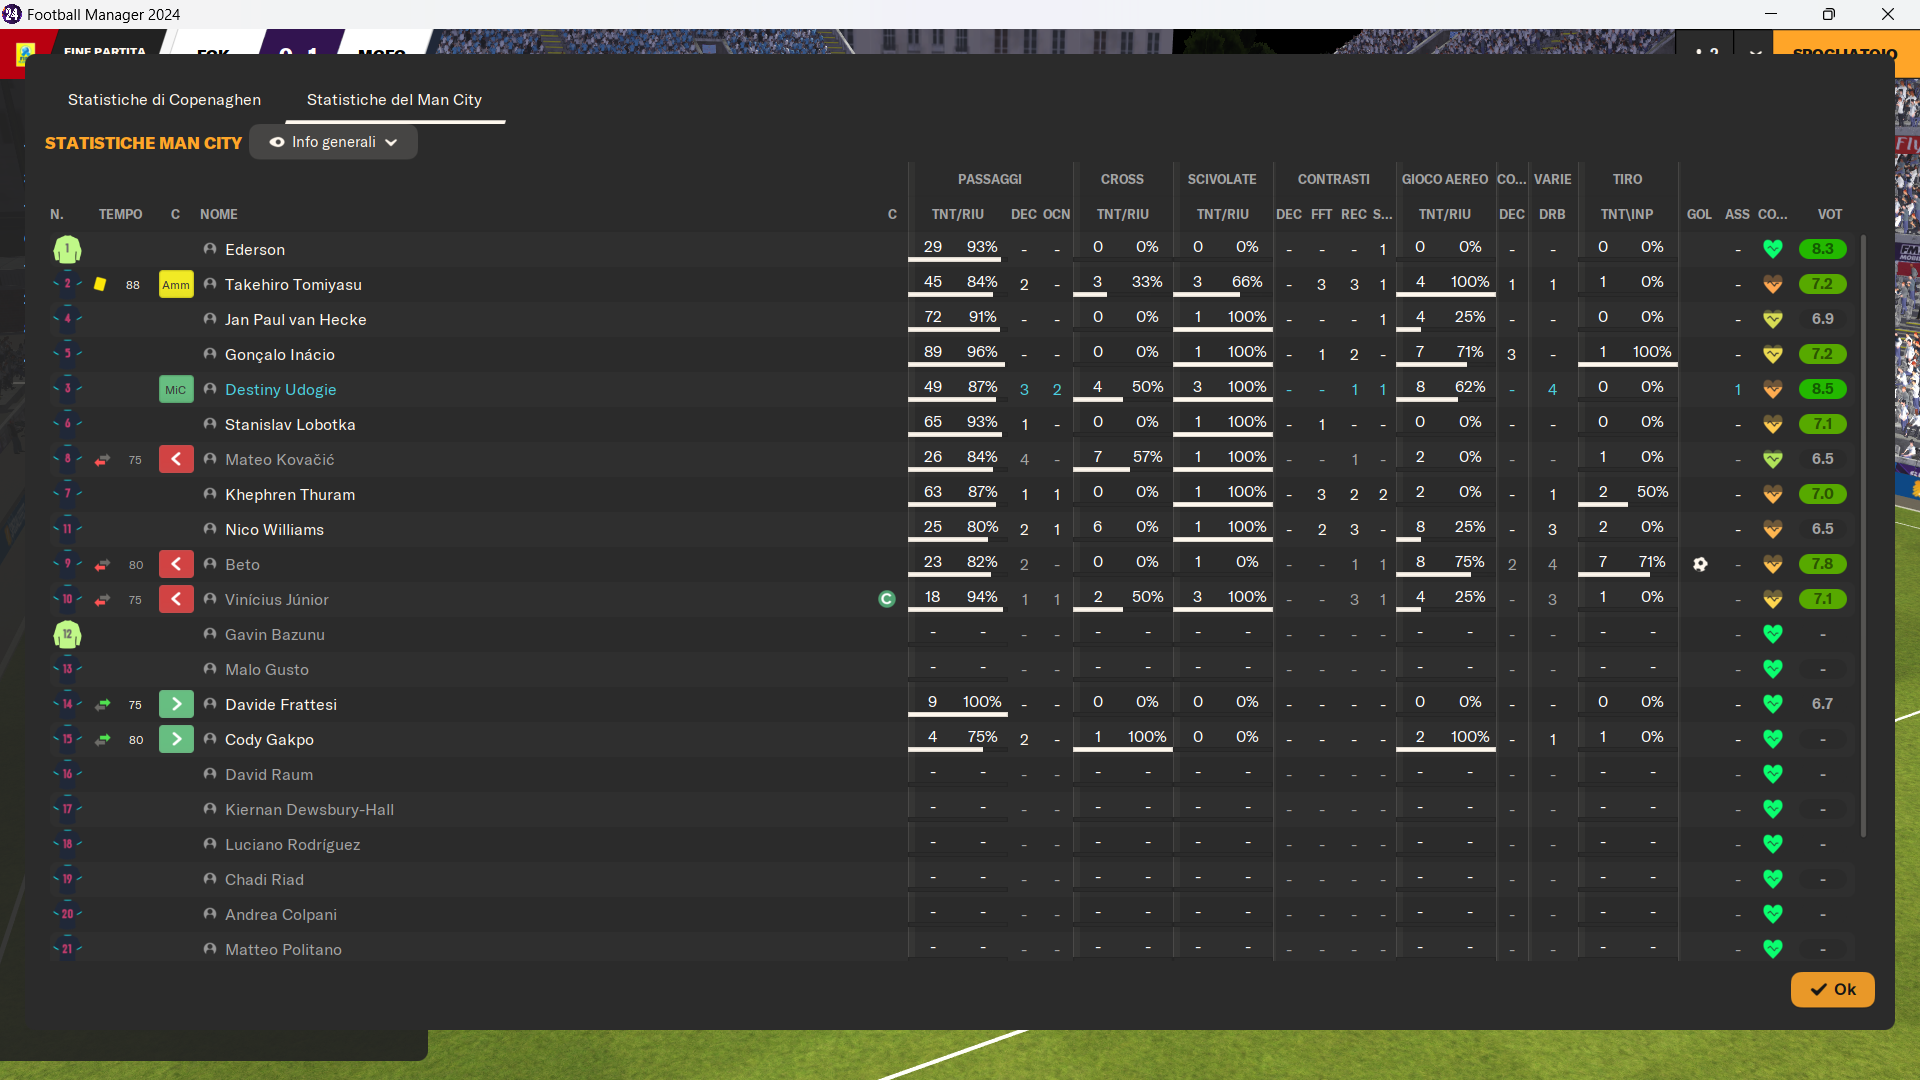Click the vertical scrollbar of the stats table
The width and height of the screenshot is (1920, 1080).
1862,535
